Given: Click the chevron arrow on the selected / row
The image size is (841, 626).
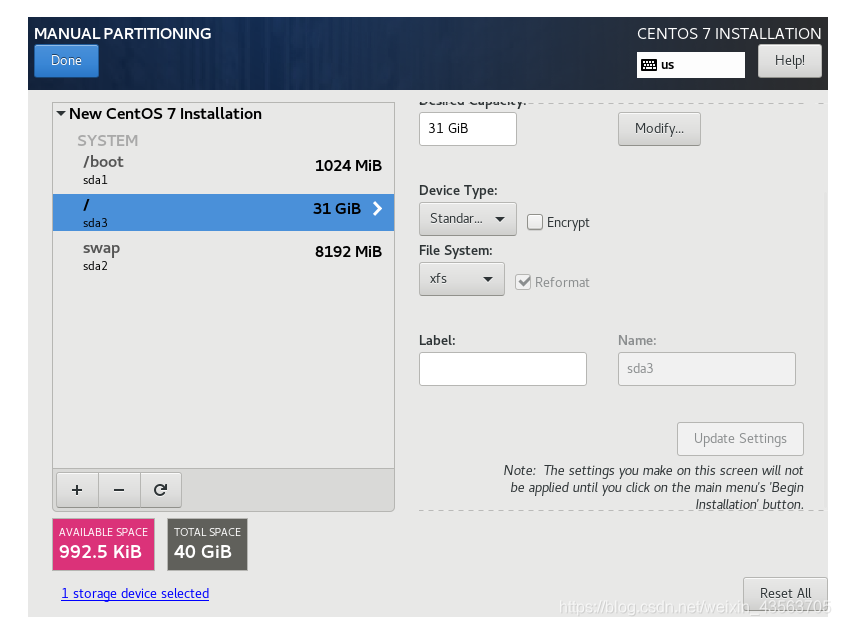Looking at the screenshot, I should (378, 209).
